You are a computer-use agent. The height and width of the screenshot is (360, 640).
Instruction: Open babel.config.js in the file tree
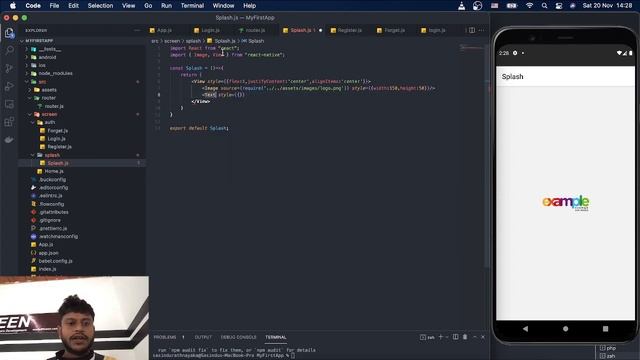[56, 261]
